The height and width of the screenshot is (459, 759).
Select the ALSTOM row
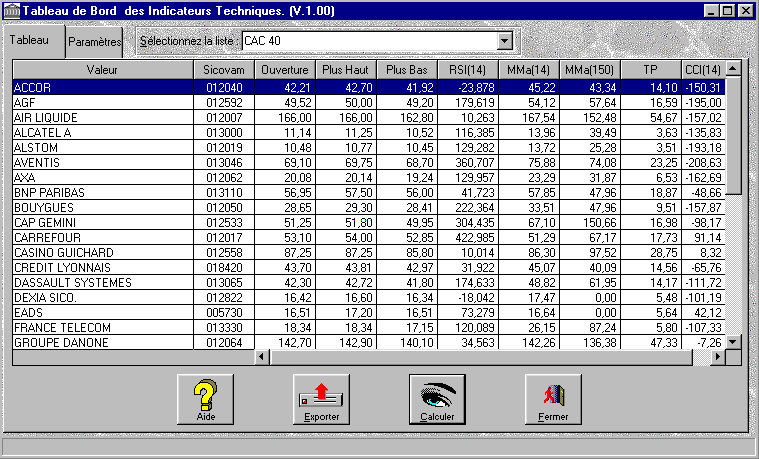coord(369,147)
